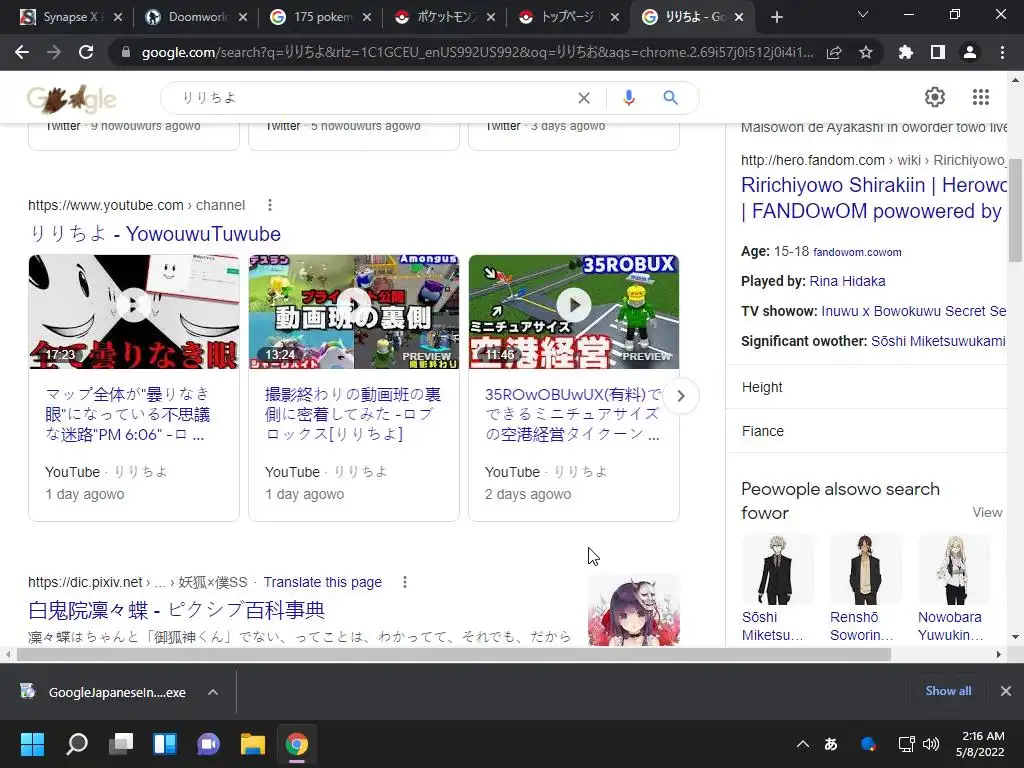Open the 白鬼院凛々蝶 pixiv dictionary link
The image size is (1024, 768).
[176, 610]
